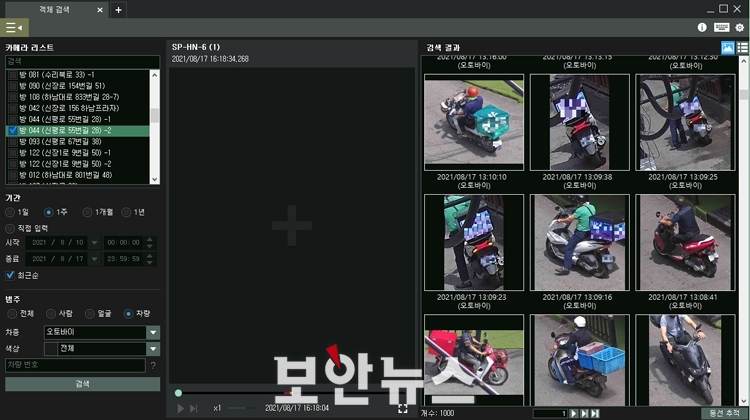Adjust end time 23:59:59 spinner

pyautogui.click(x=150, y=259)
